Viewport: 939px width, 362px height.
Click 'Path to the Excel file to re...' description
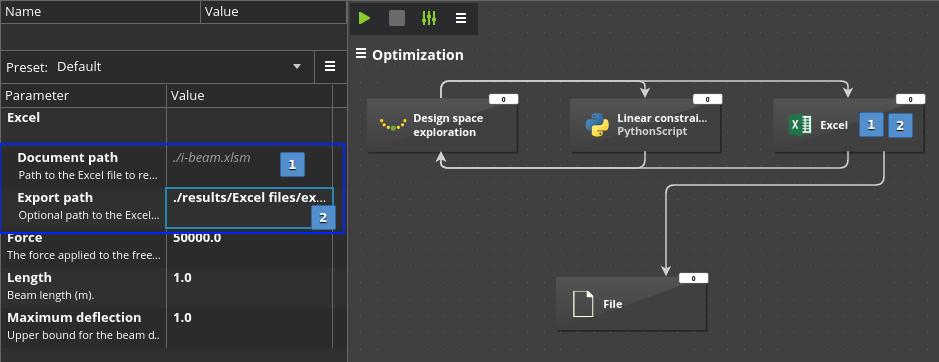click(x=89, y=176)
